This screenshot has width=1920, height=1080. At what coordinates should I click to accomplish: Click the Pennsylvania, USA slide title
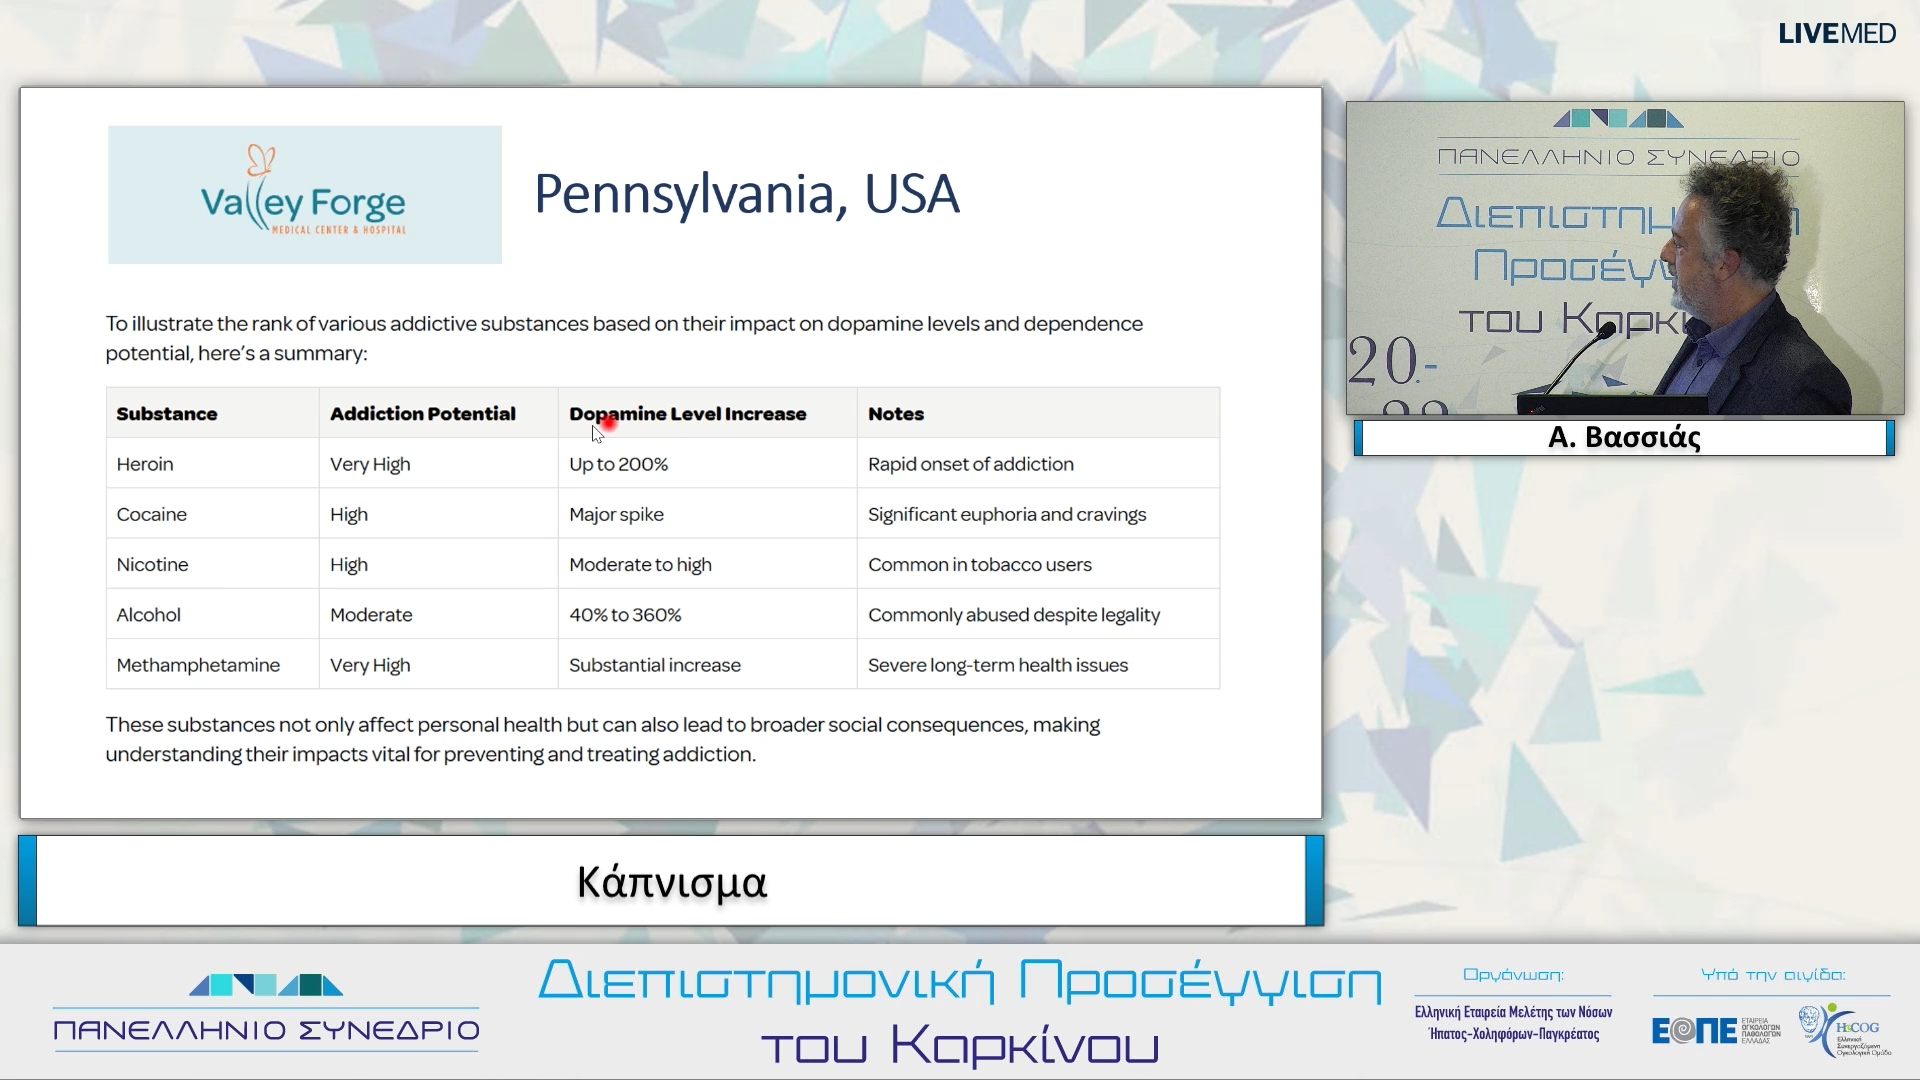click(x=746, y=194)
